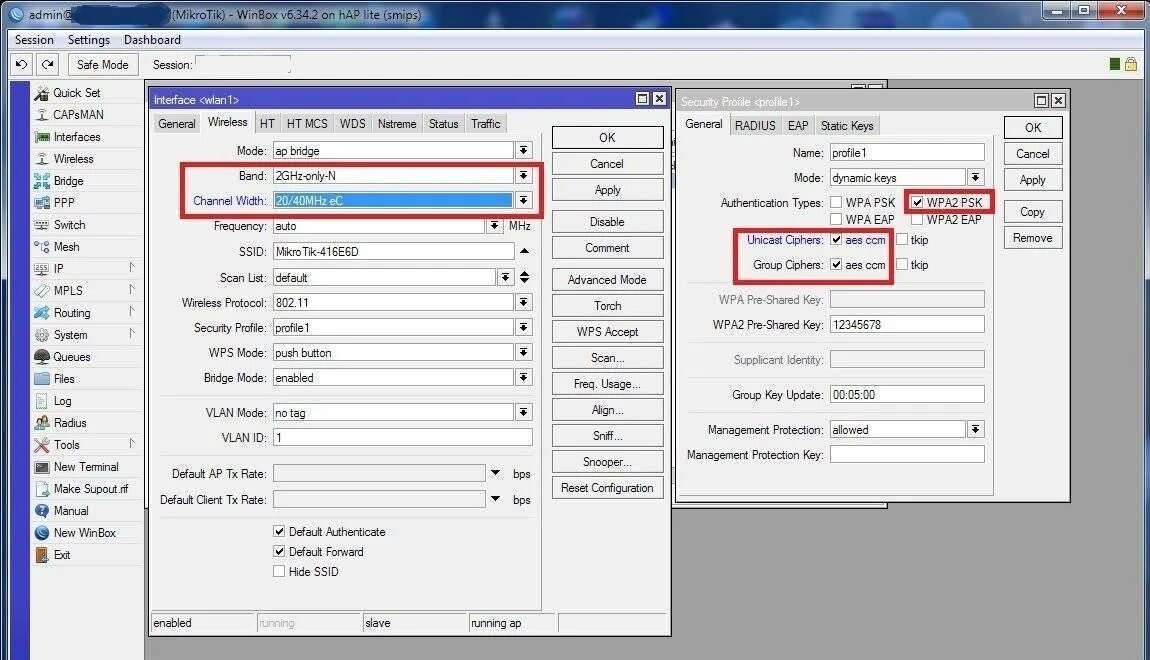
Task: Toggle the WPA EAP authentication checkbox
Action: pyautogui.click(x=836, y=219)
